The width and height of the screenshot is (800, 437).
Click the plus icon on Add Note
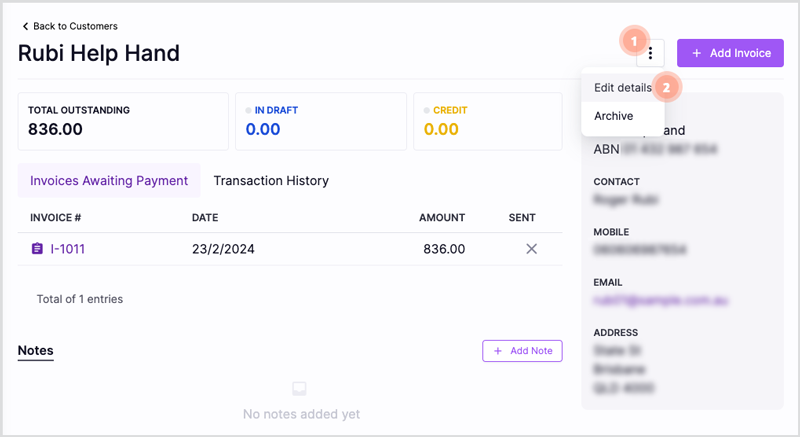(x=498, y=351)
